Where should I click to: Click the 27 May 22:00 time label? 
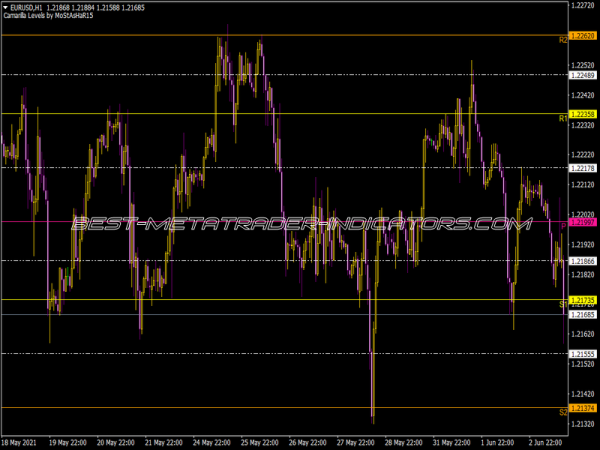pos(355,440)
